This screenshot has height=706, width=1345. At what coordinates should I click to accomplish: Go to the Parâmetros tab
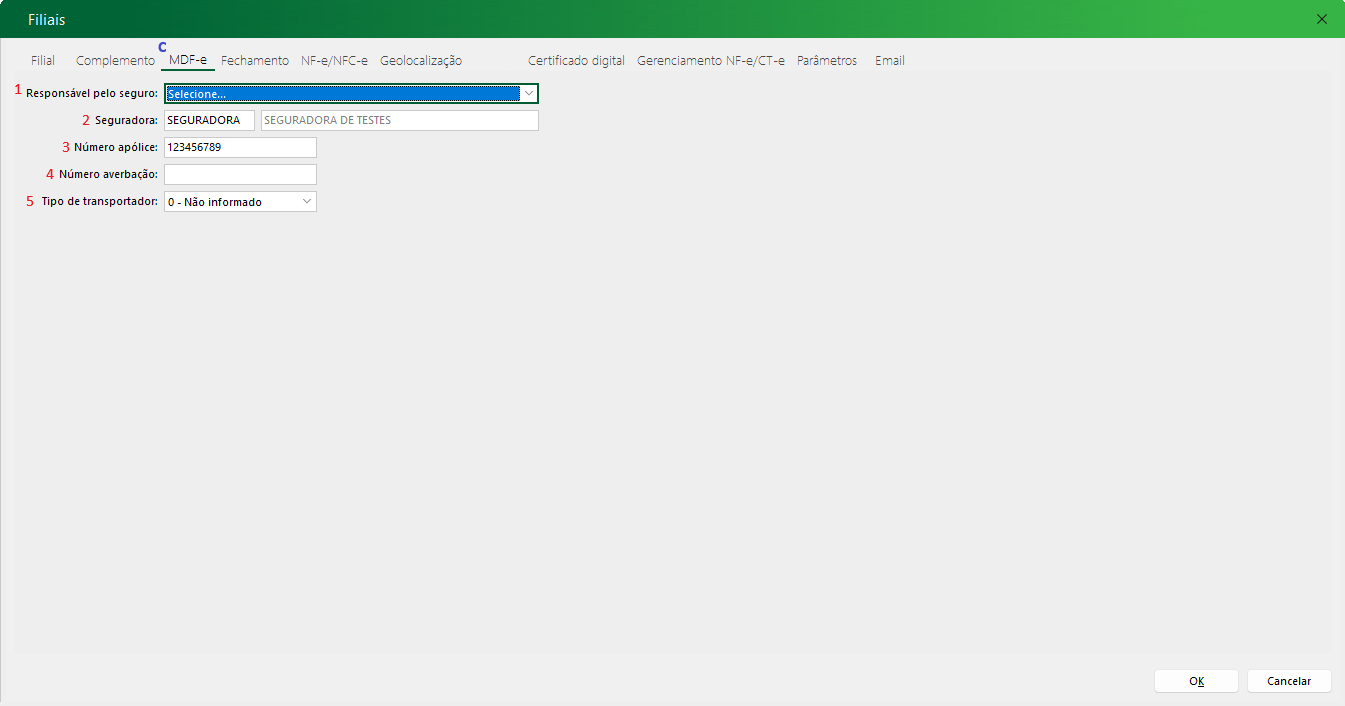[x=827, y=61]
